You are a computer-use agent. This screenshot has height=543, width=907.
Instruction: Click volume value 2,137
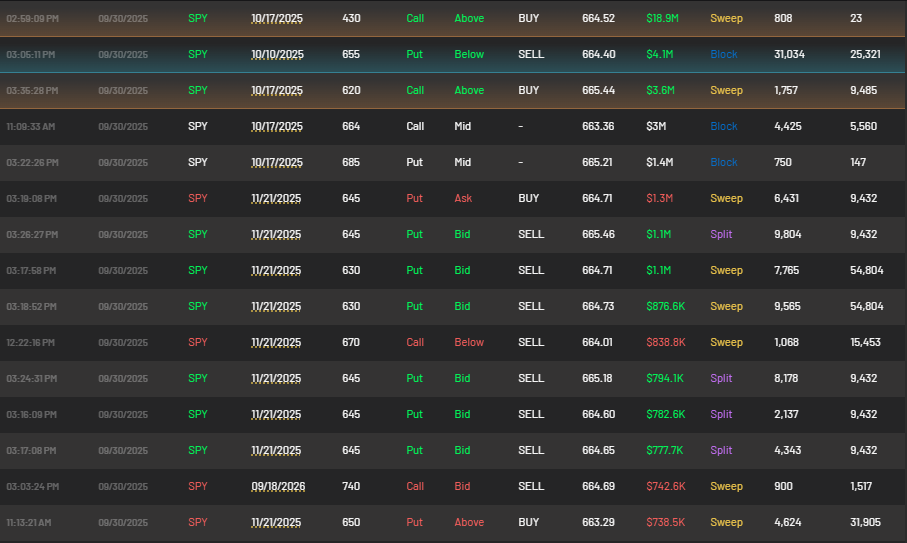[x=786, y=413]
